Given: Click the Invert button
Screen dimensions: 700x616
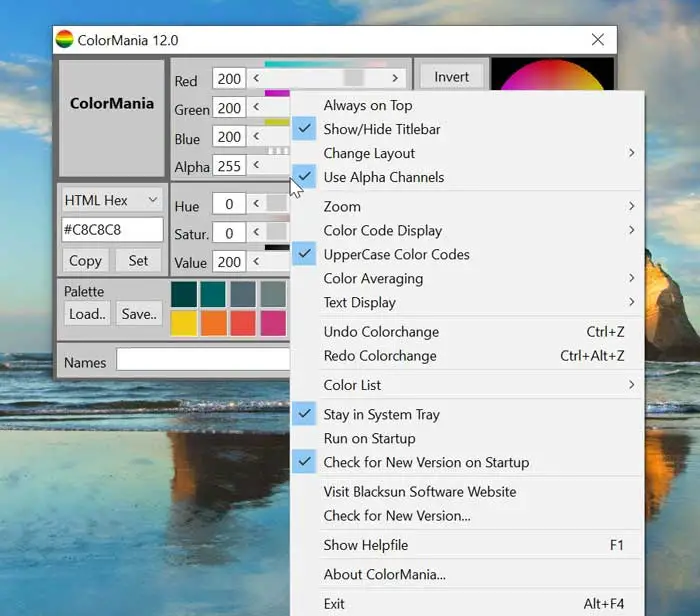Looking at the screenshot, I should [451, 77].
